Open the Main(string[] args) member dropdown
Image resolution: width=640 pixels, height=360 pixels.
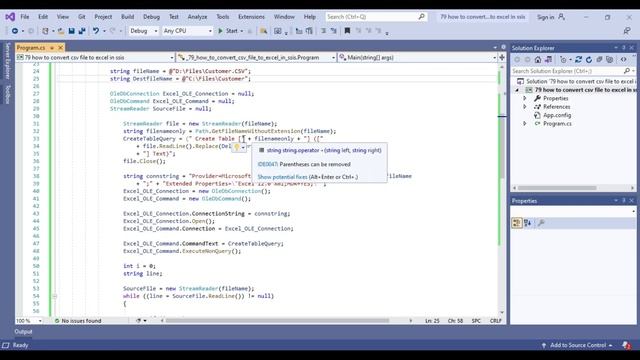pyautogui.click(x=417, y=58)
